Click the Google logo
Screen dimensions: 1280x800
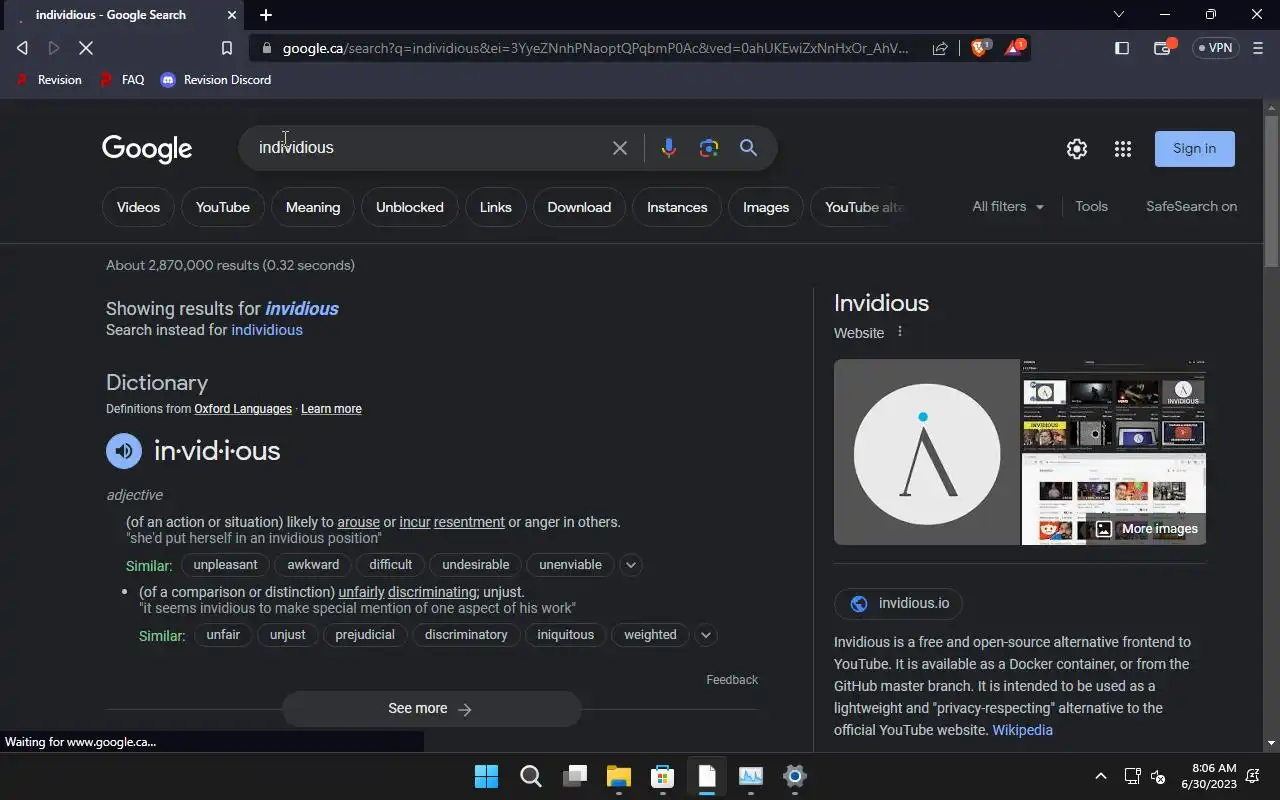coord(147,148)
